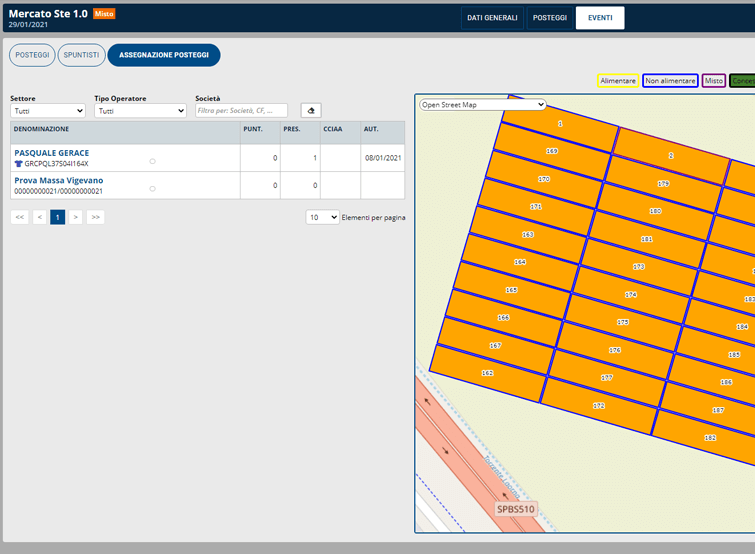Screen dimensions: 755x554
Task: Select page 1 in pagination
Action: (57, 217)
